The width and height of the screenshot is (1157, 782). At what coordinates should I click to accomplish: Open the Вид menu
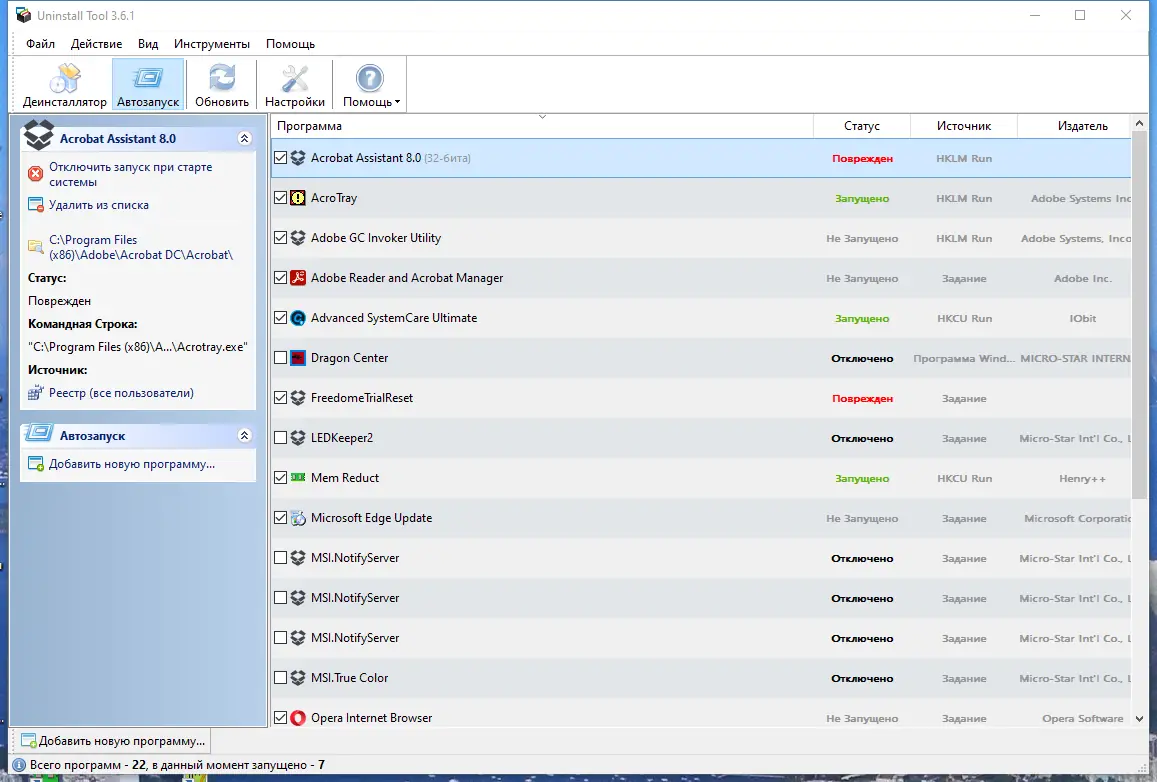[148, 44]
